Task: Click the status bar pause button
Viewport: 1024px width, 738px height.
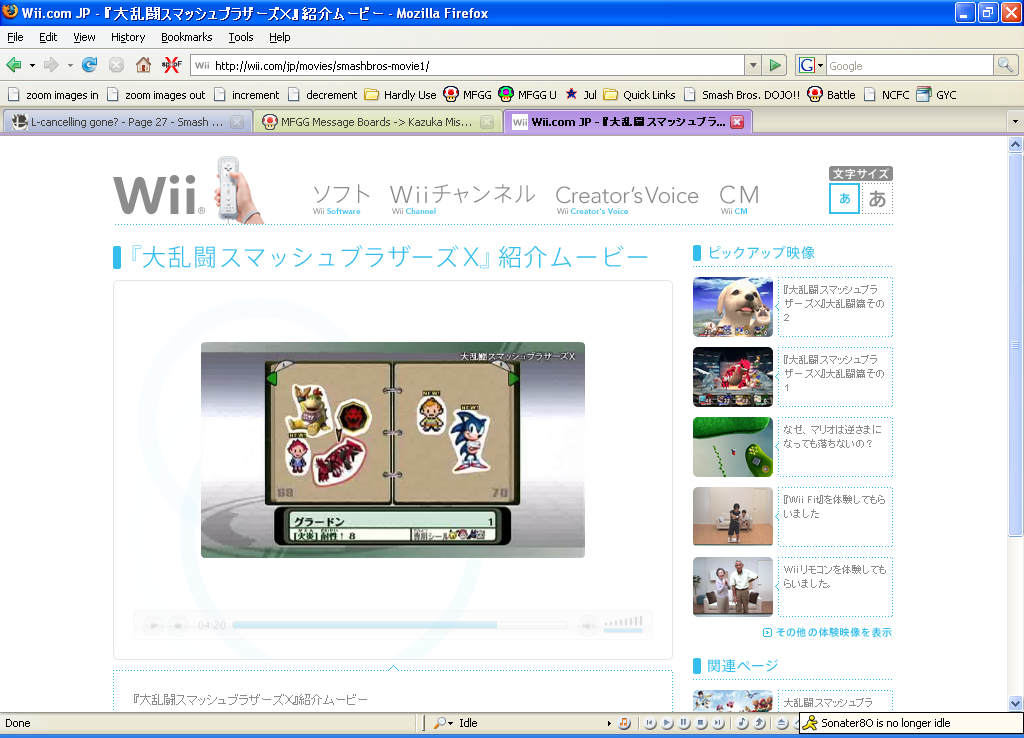Action: [684, 723]
